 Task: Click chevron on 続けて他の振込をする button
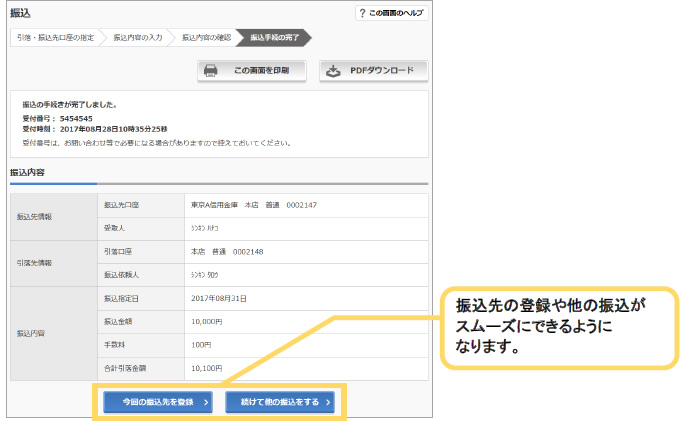pos(328,402)
